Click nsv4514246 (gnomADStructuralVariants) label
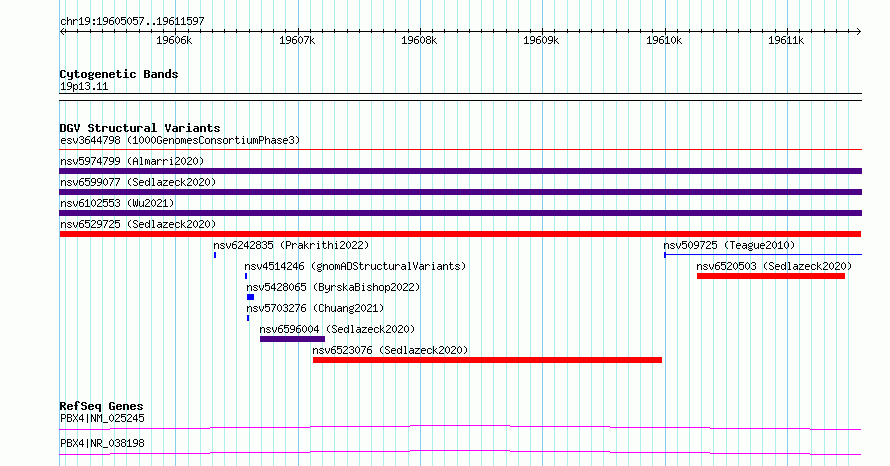The width and height of the screenshot is (890, 466). [x=355, y=266]
